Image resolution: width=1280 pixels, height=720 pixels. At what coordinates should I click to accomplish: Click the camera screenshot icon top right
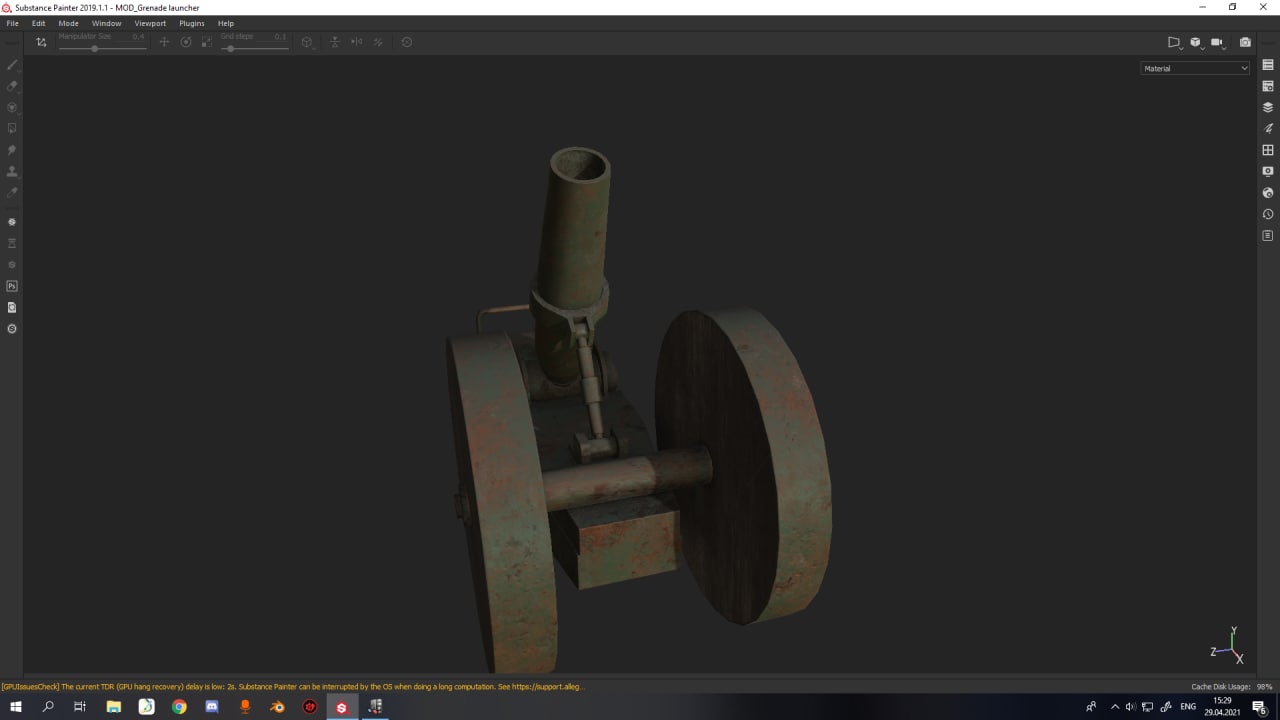tap(1245, 42)
